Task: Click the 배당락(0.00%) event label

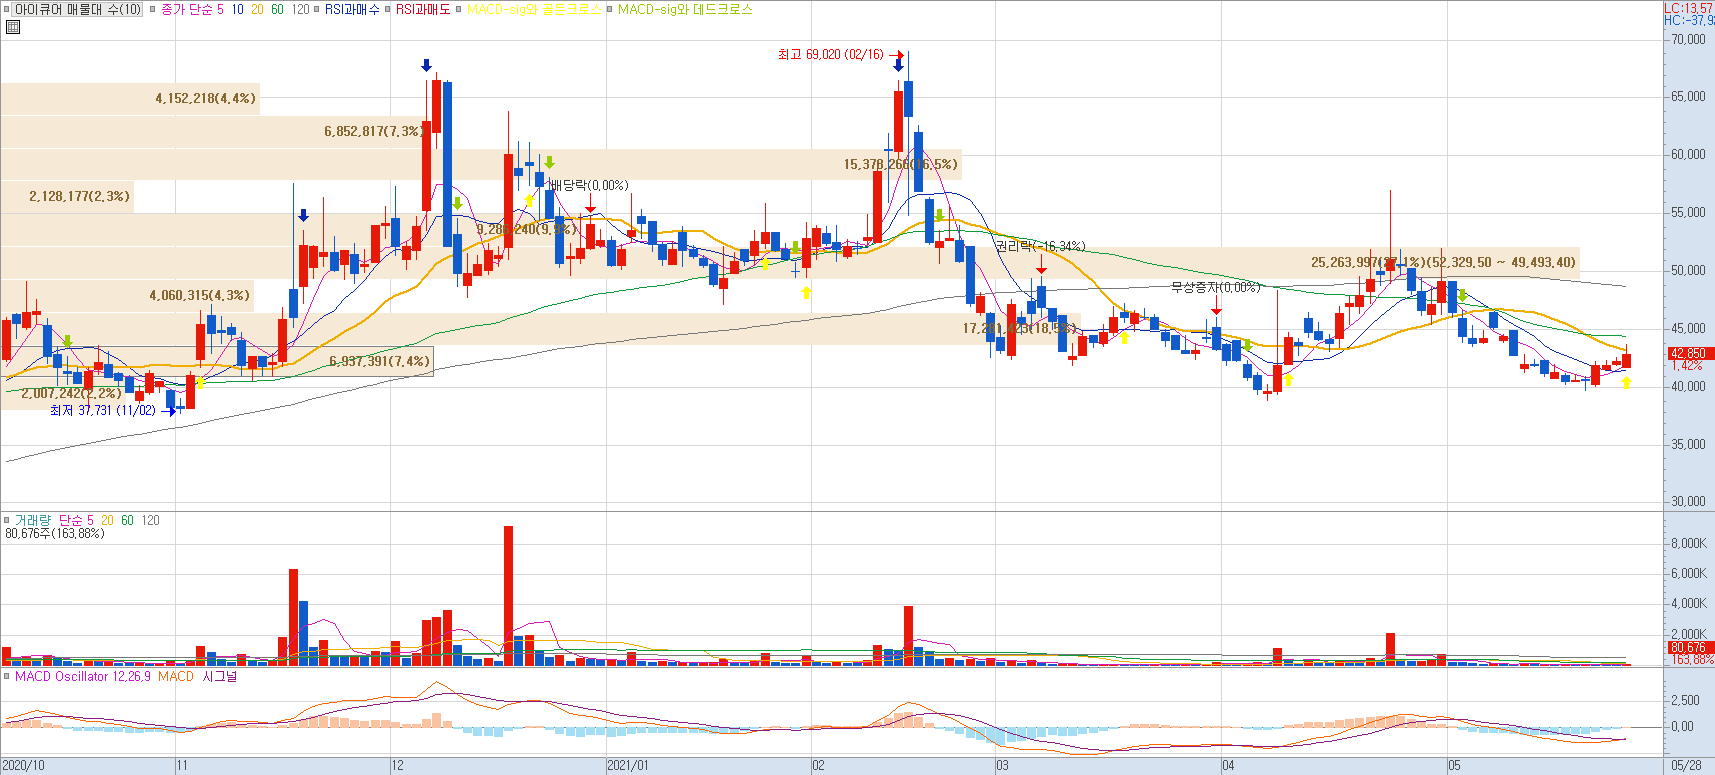Action: 589,185
